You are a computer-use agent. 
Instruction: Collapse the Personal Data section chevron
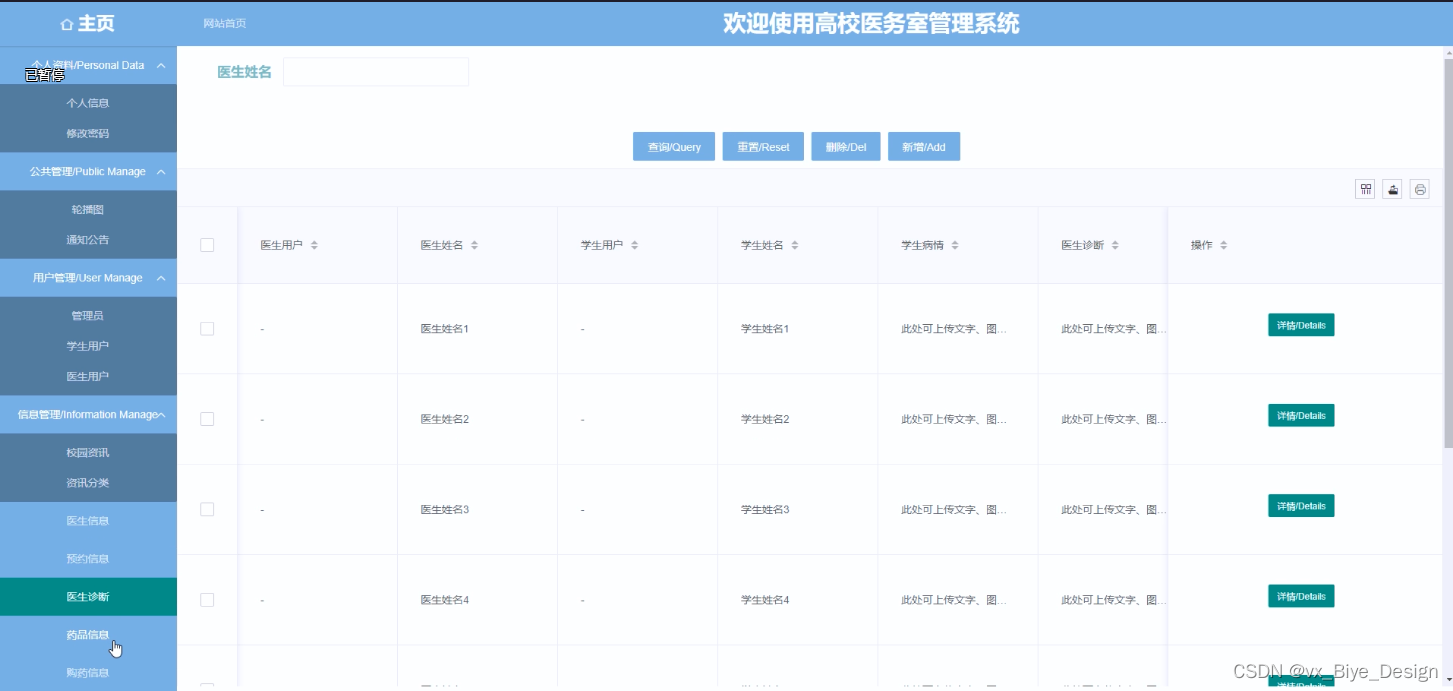coord(161,65)
